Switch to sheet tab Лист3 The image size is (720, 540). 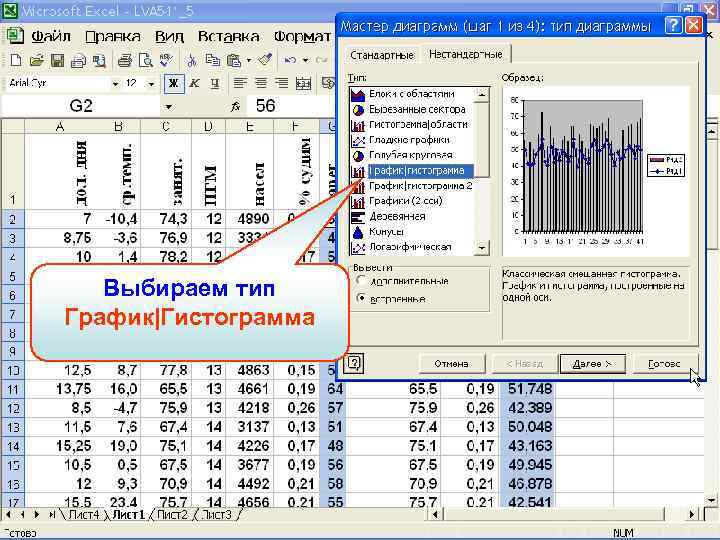click(x=217, y=515)
